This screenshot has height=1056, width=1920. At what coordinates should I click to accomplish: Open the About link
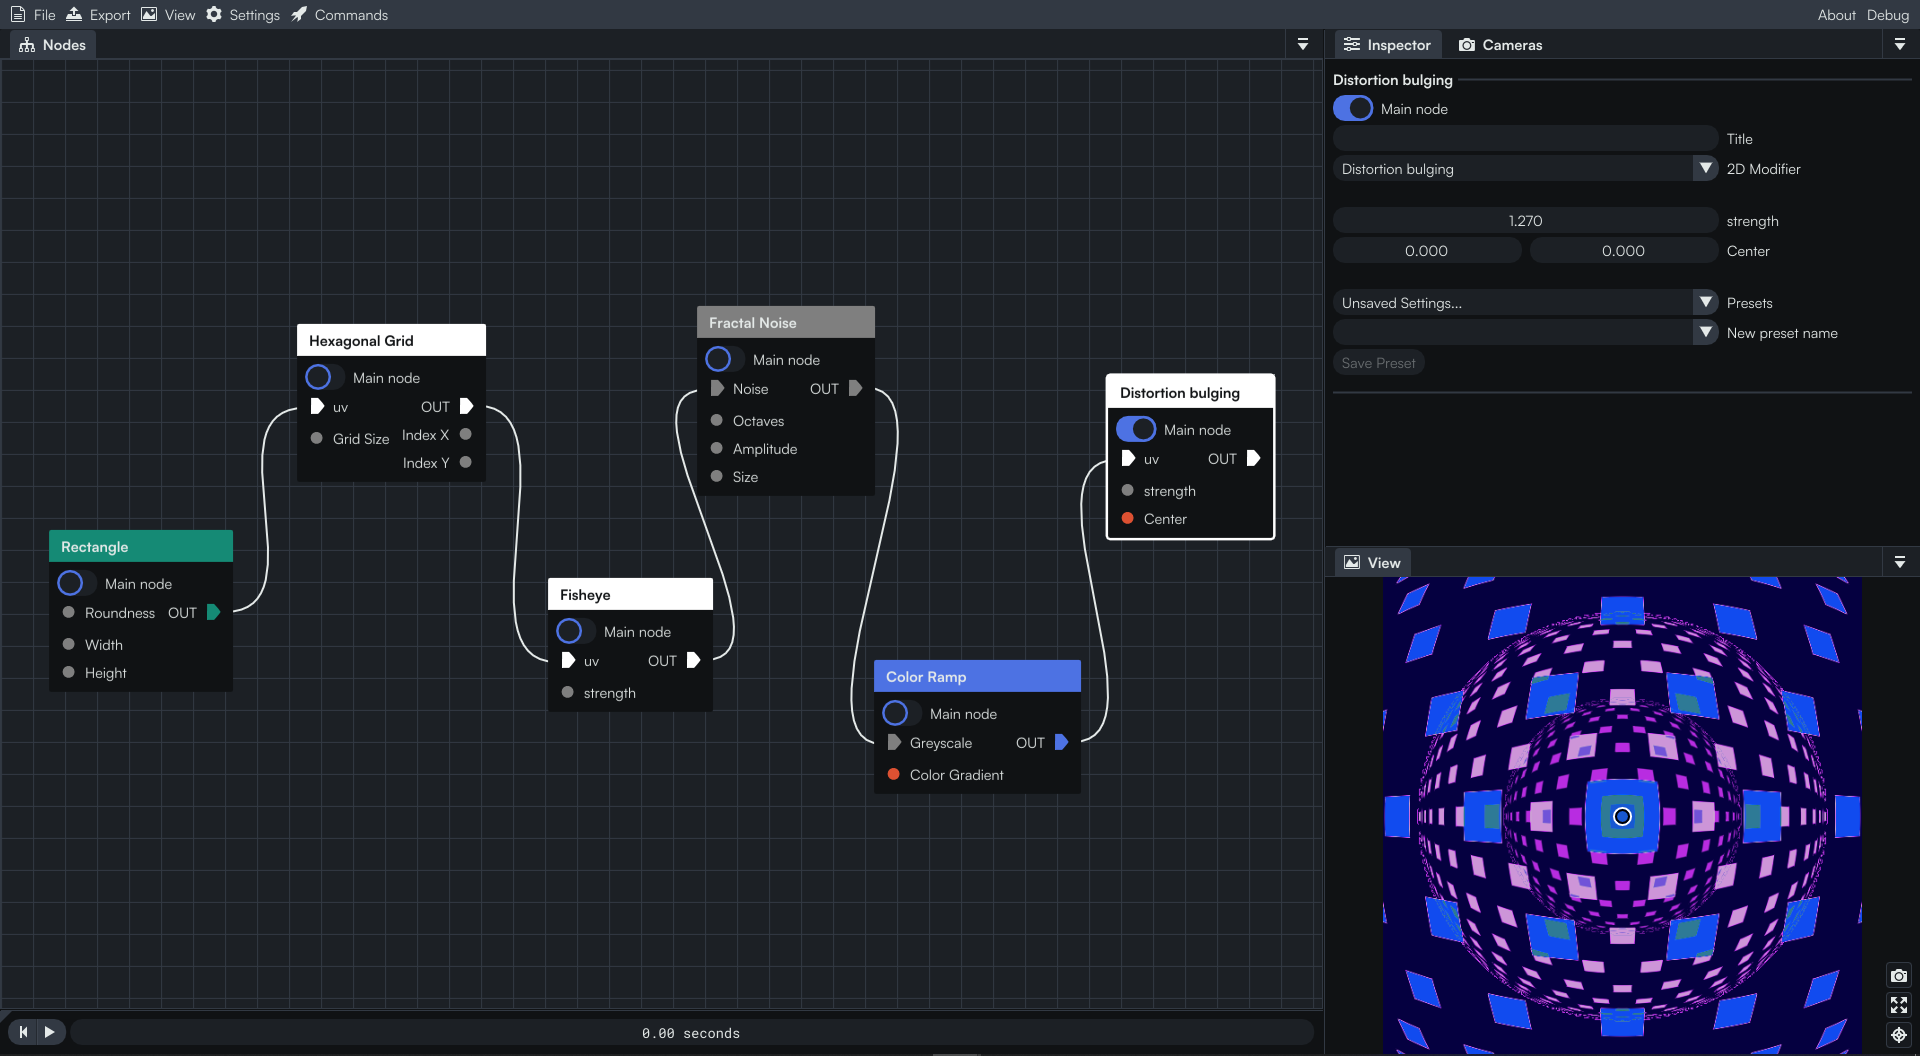coord(1836,14)
